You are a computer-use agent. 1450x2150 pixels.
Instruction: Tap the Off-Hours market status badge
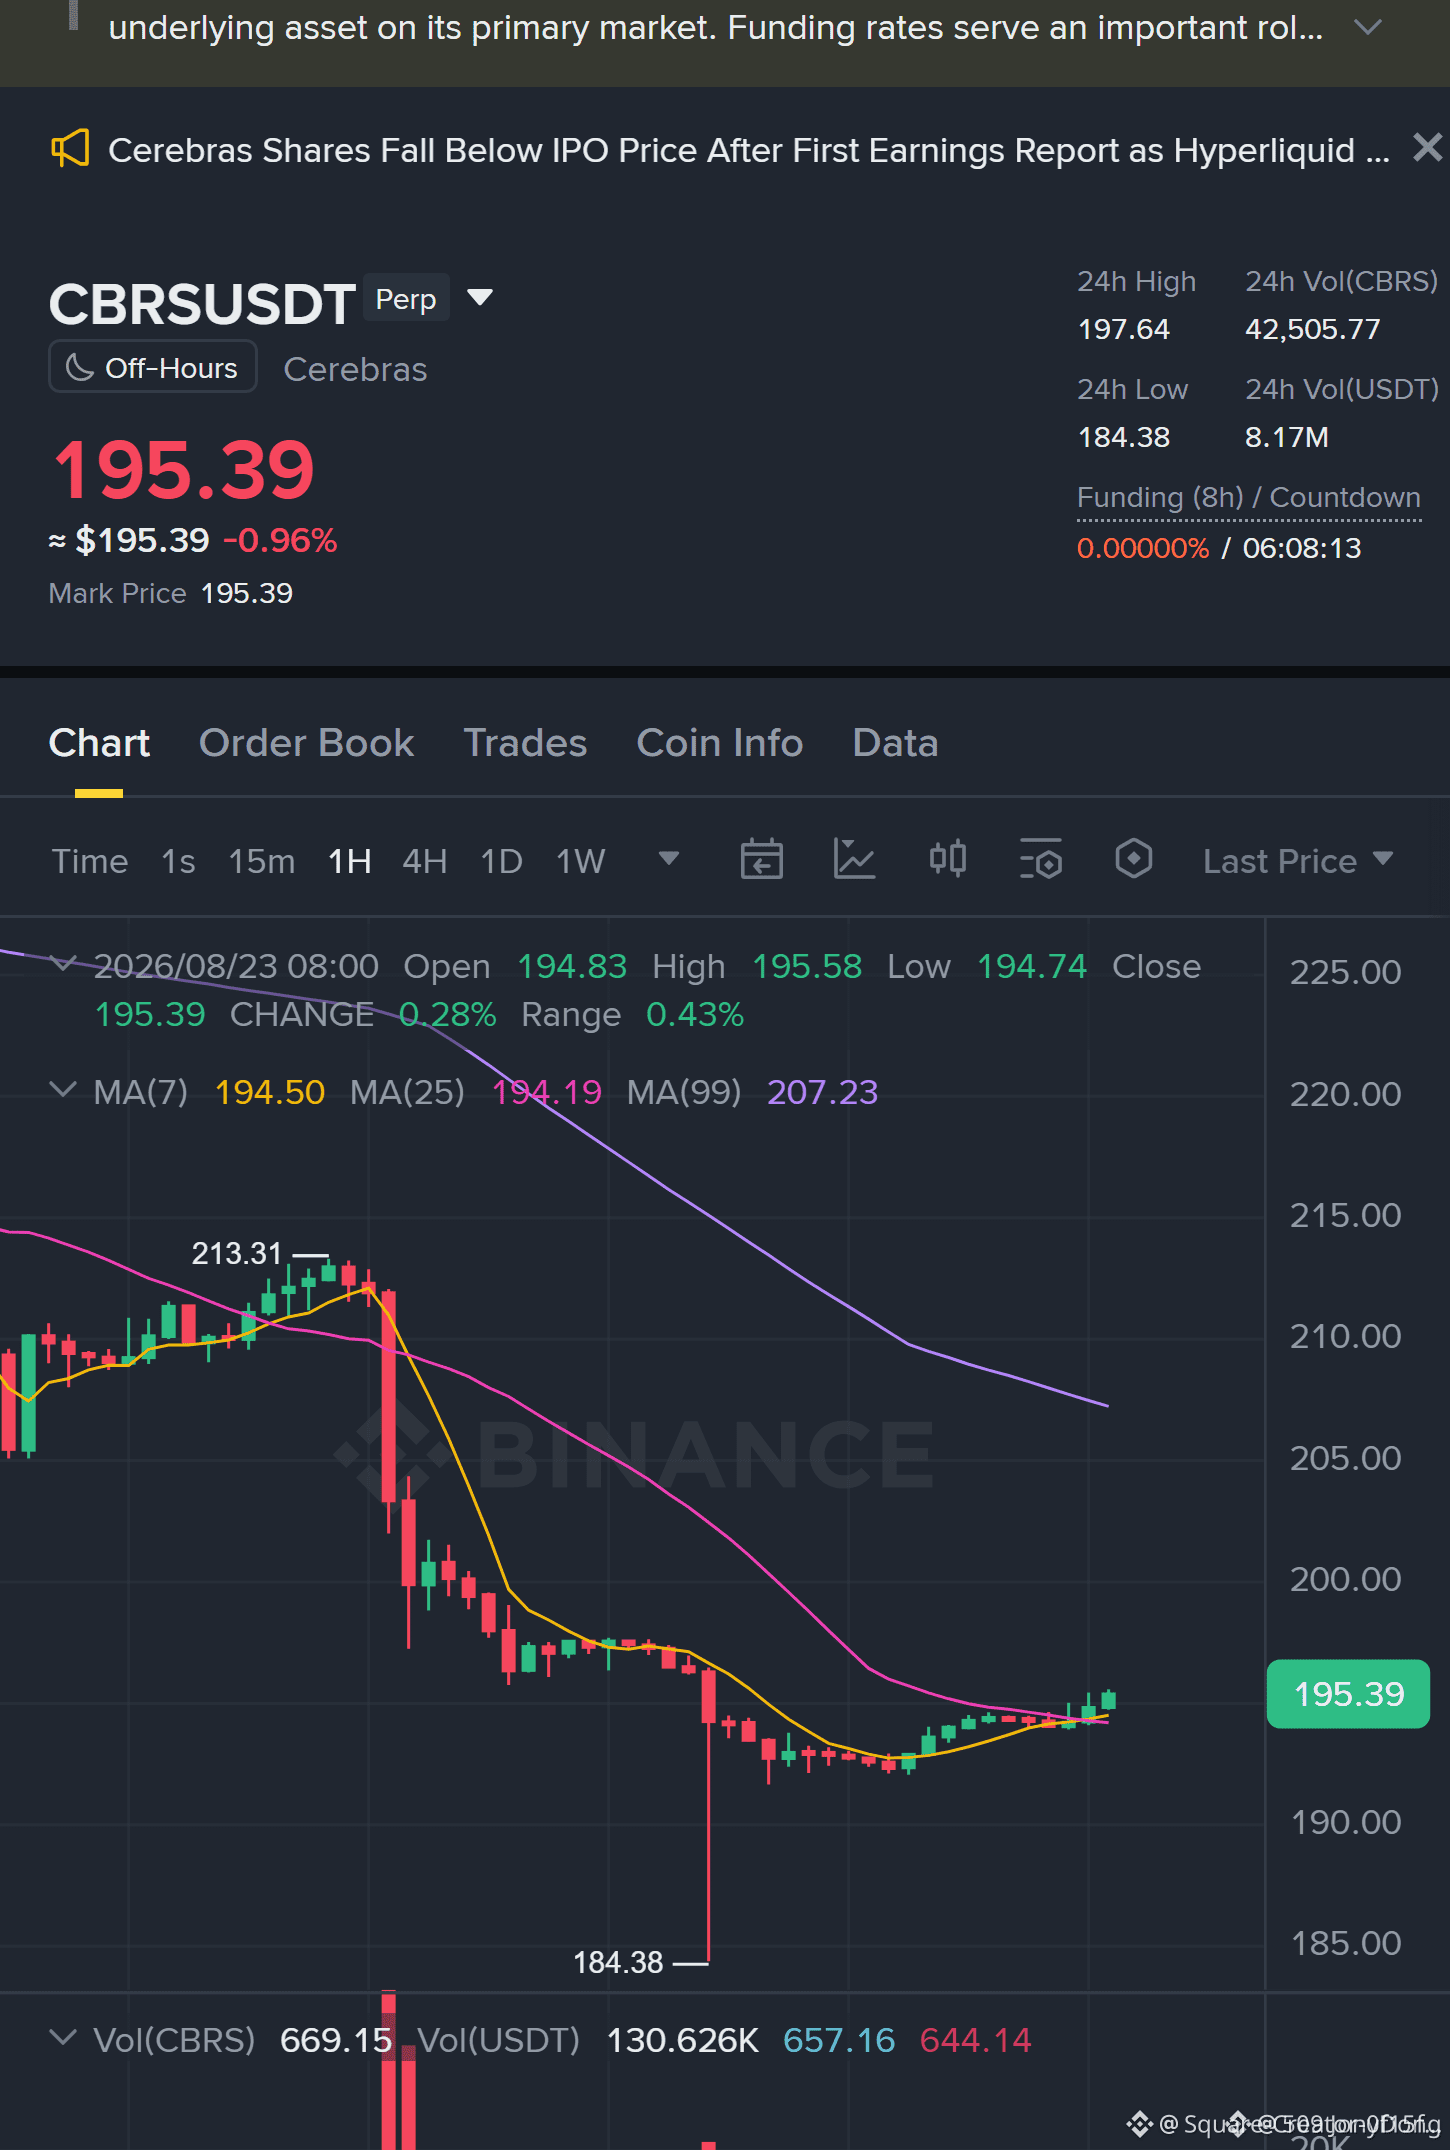coord(153,367)
